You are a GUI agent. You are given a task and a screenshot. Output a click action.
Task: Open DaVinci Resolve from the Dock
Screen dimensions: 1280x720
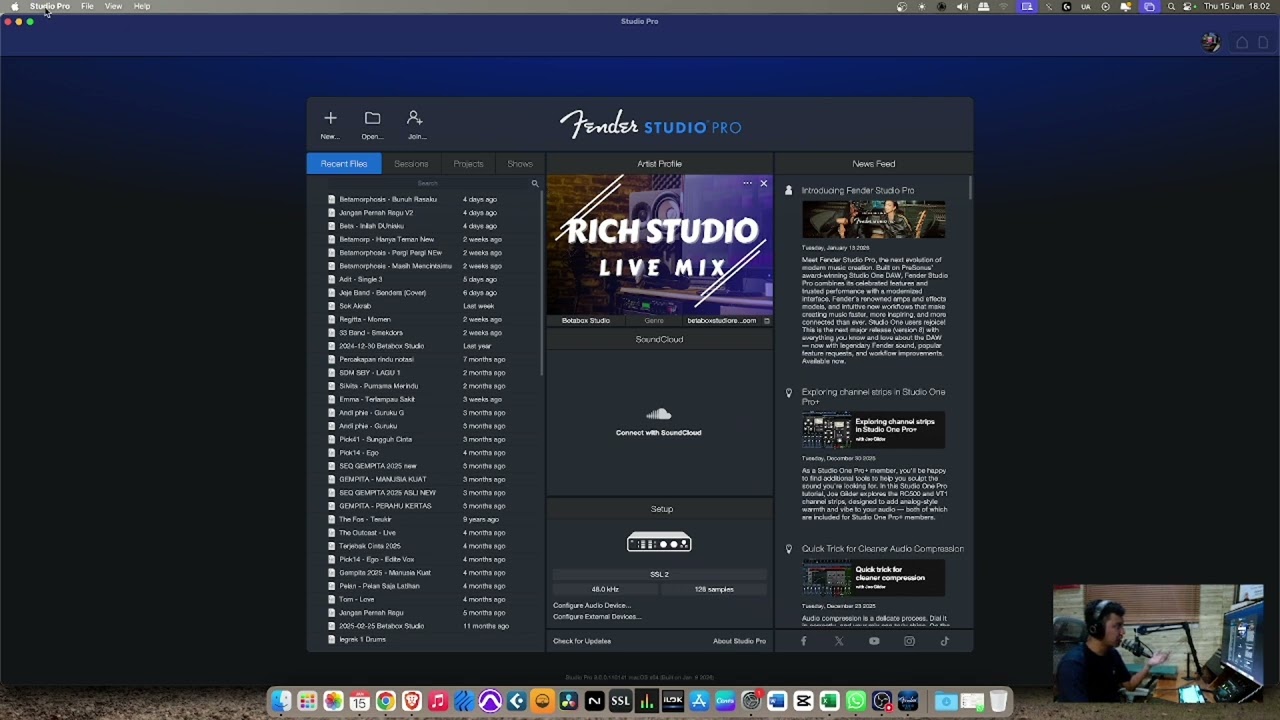568,702
